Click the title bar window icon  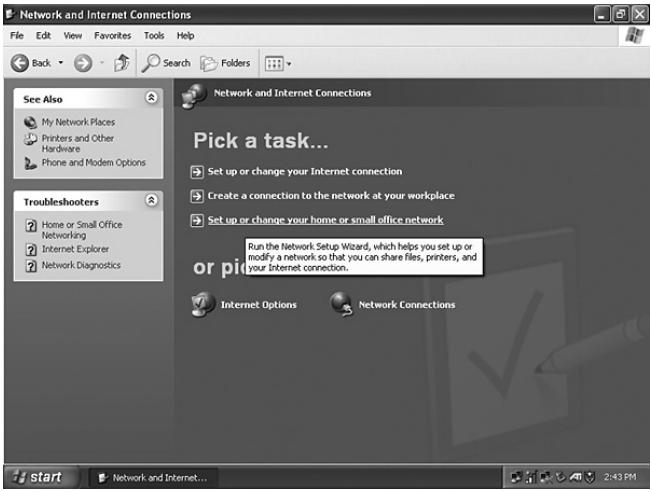pyautogui.click(x=10, y=14)
